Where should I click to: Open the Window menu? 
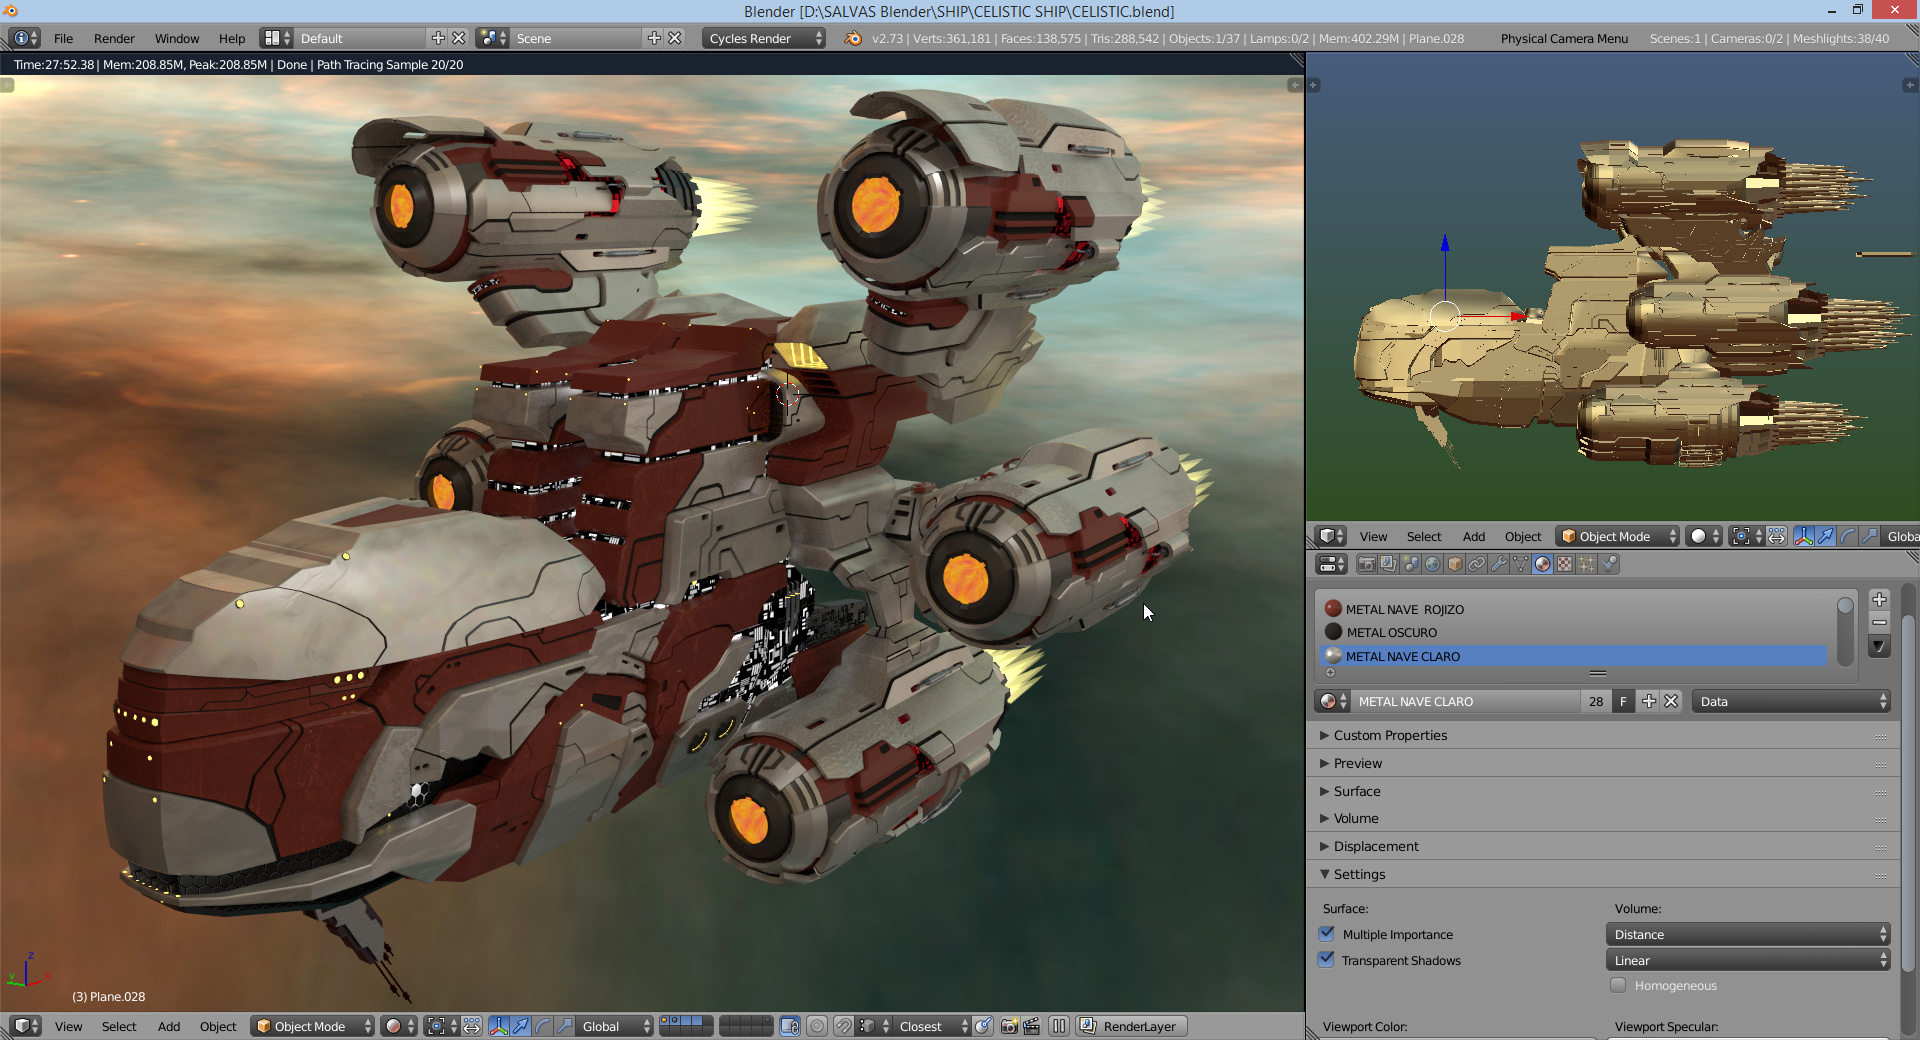[177, 38]
